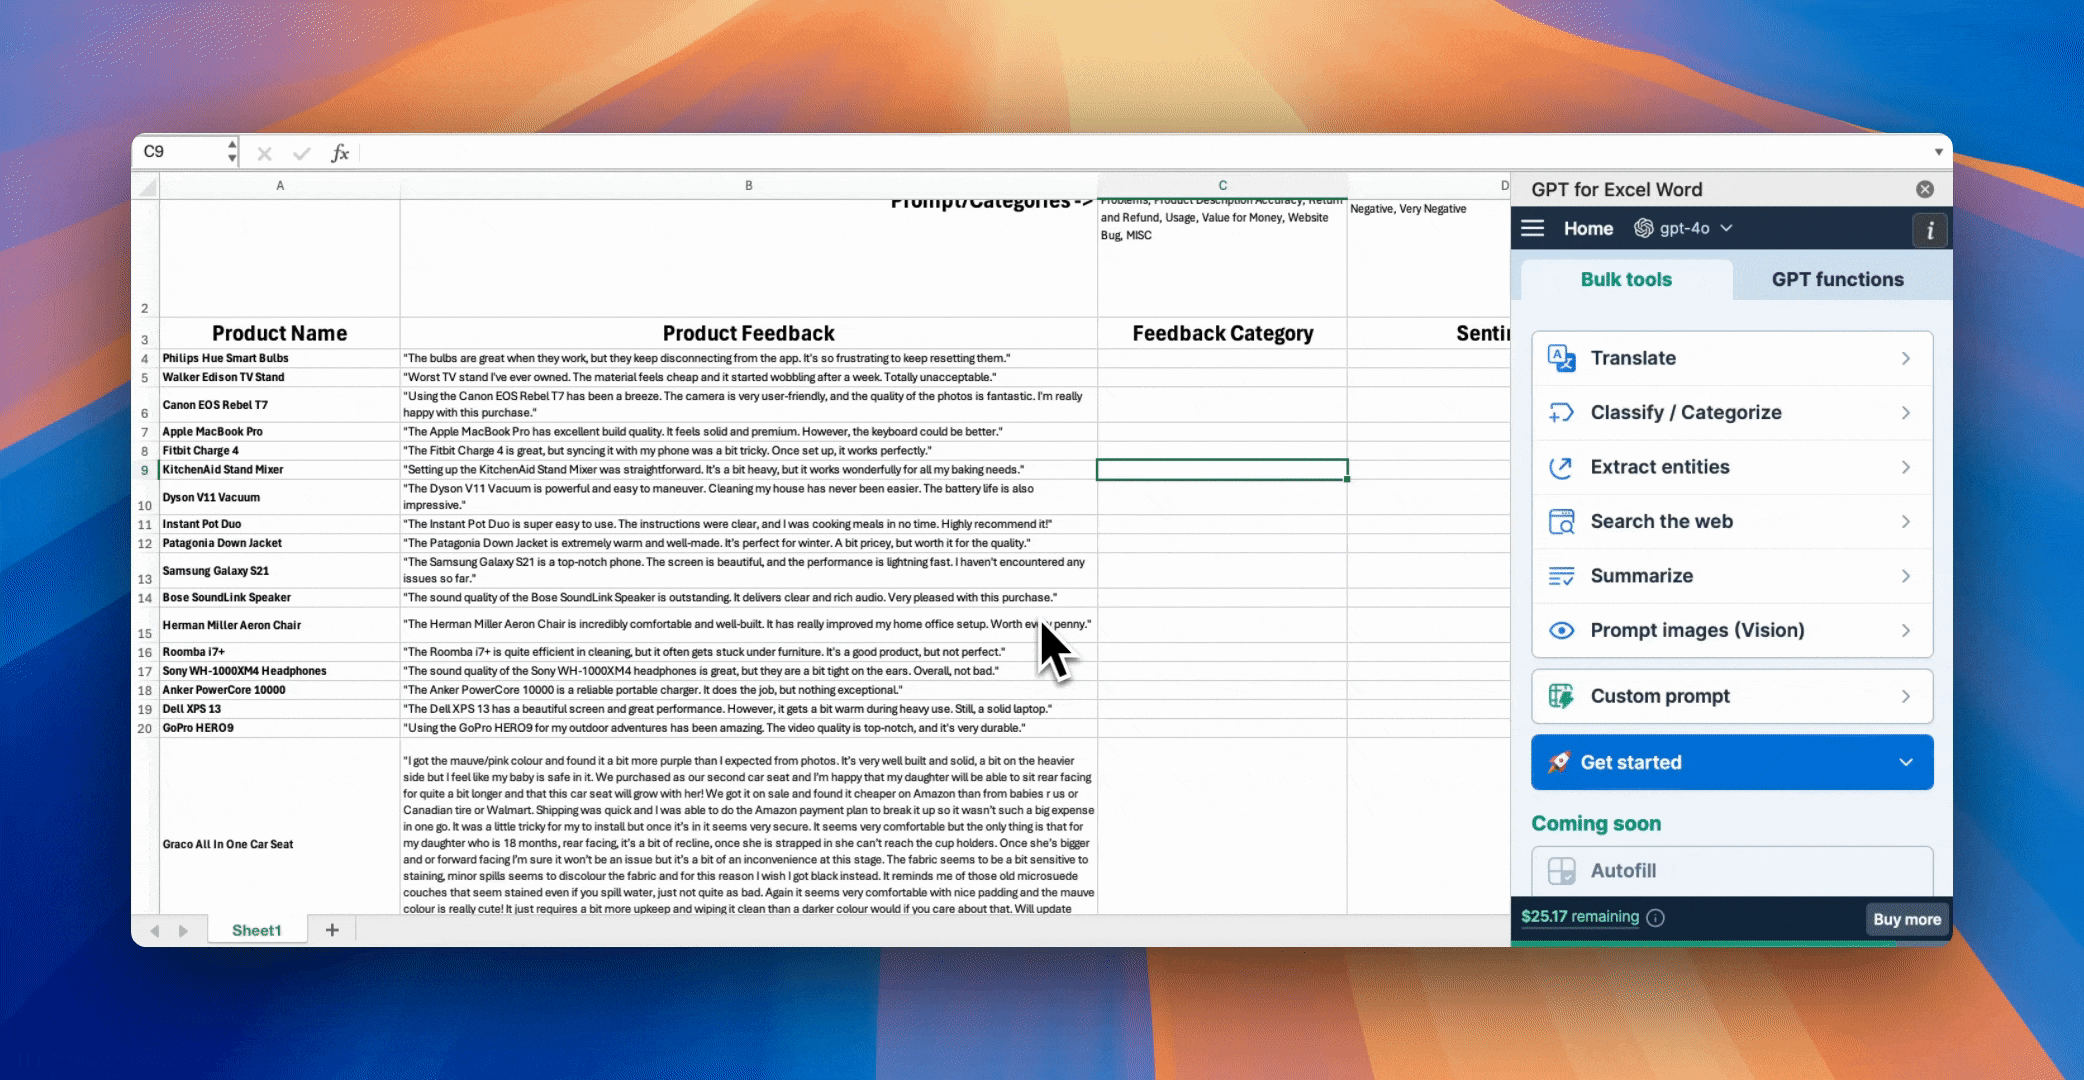Select the Product Name header cell
The image size is (2084, 1080).
280,333
